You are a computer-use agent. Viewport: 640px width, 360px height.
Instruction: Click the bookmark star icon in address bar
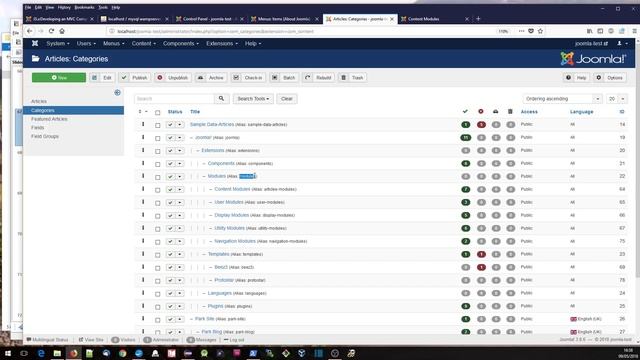point(540,31)
